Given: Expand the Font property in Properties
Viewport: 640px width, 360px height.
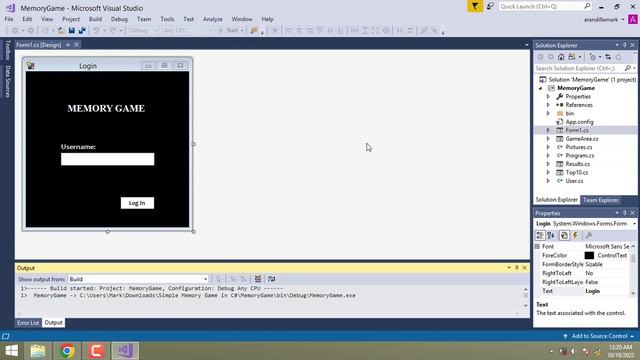Looking at the screenshot, I should (538, 247).
